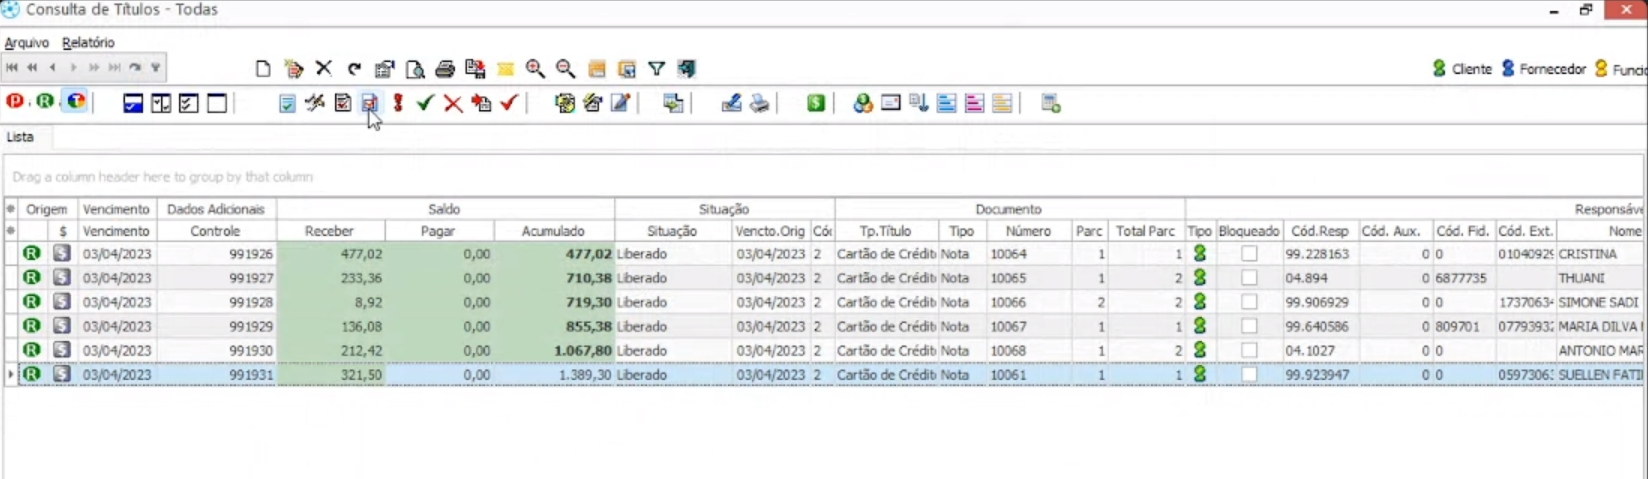The image size is (1648, 479).
Task: Click the printer icon in second toolbar
Action: [760, 103]
